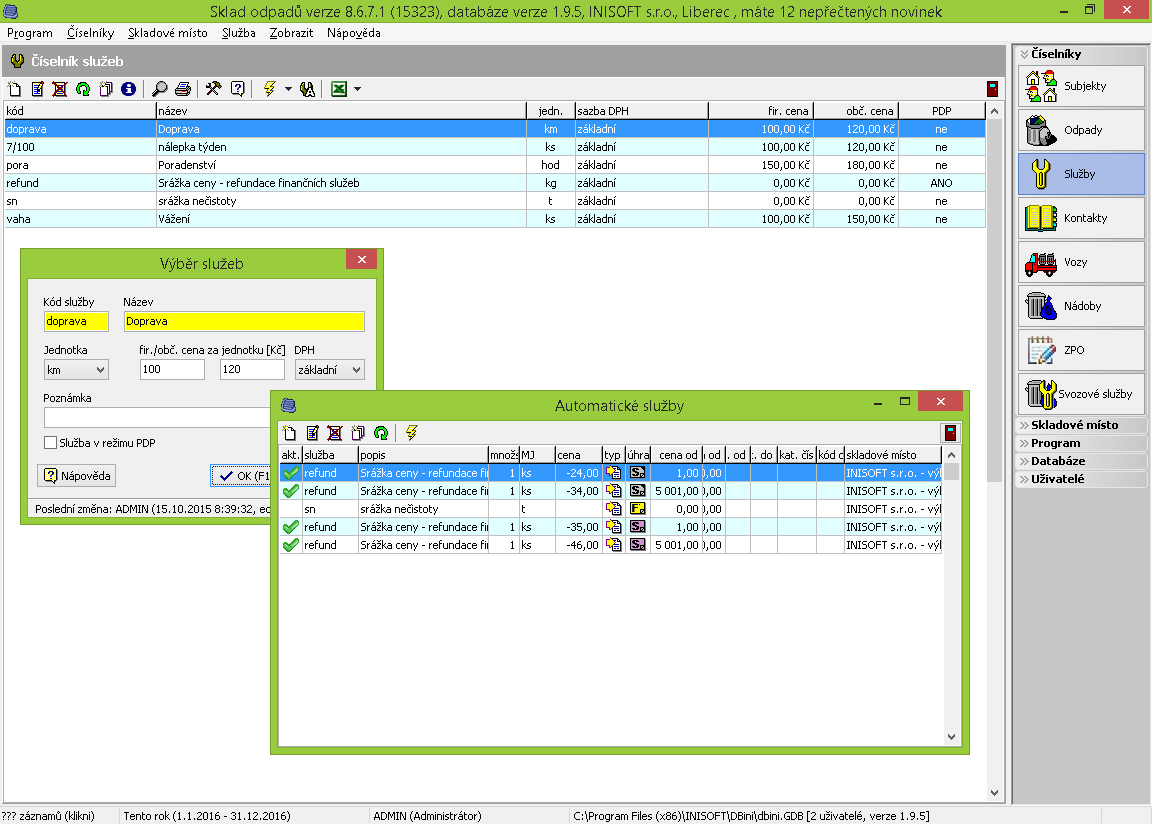Open Svozové služby from the sidebar
Screen dimensions: 1152x824
pyautogui.click(x=1081, y=394)
